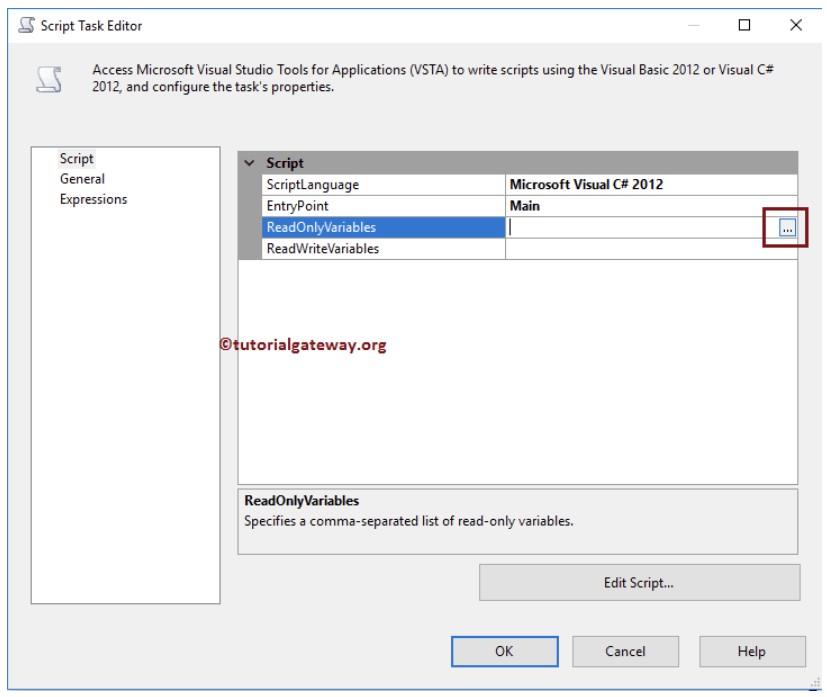Click the ReadWriteVariables value field
Viewport: 827px width, 697px height.
651,248
